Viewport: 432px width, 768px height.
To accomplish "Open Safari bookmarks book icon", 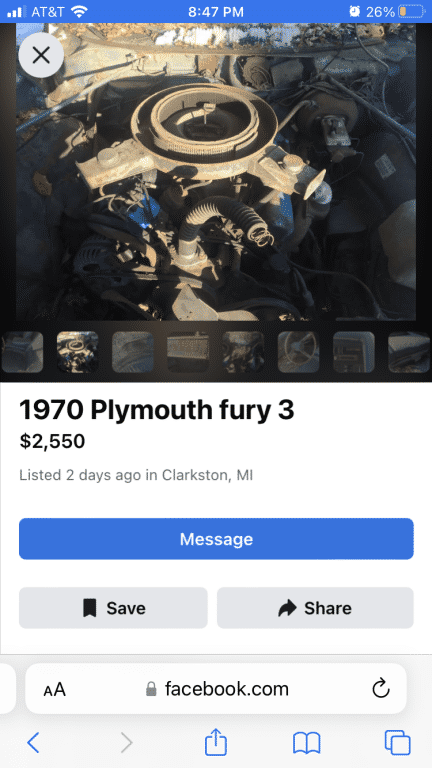I will click(306, 744).
